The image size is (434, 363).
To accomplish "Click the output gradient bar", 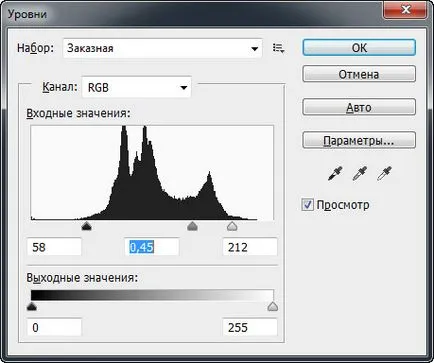I will pos(152,296).
